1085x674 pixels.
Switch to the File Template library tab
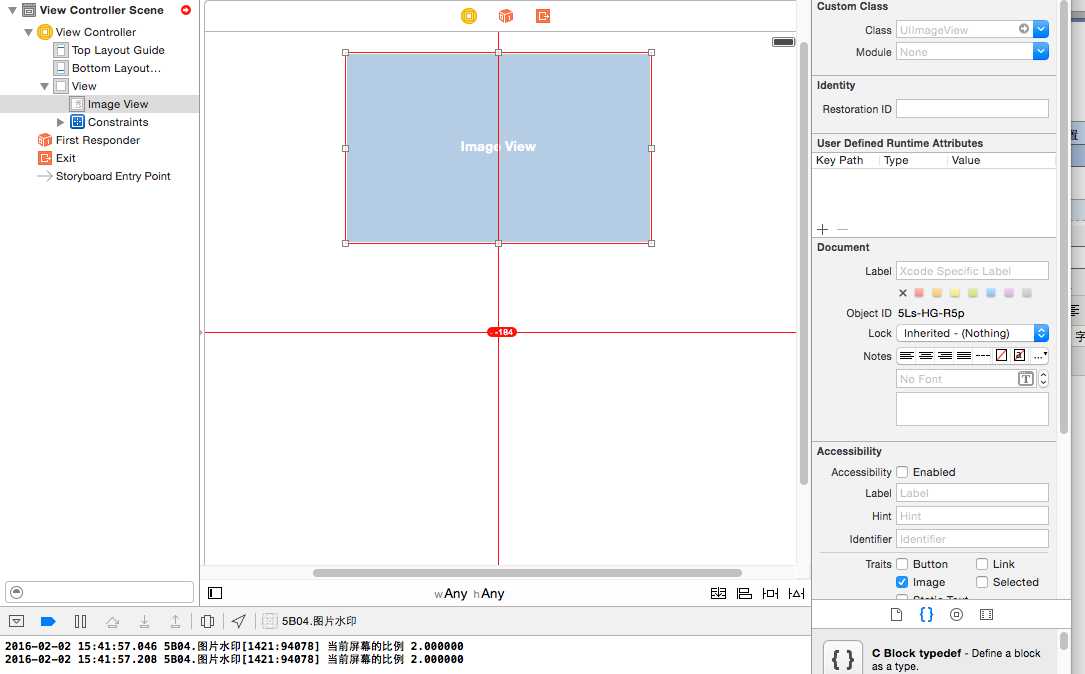(x=896, y=614)
